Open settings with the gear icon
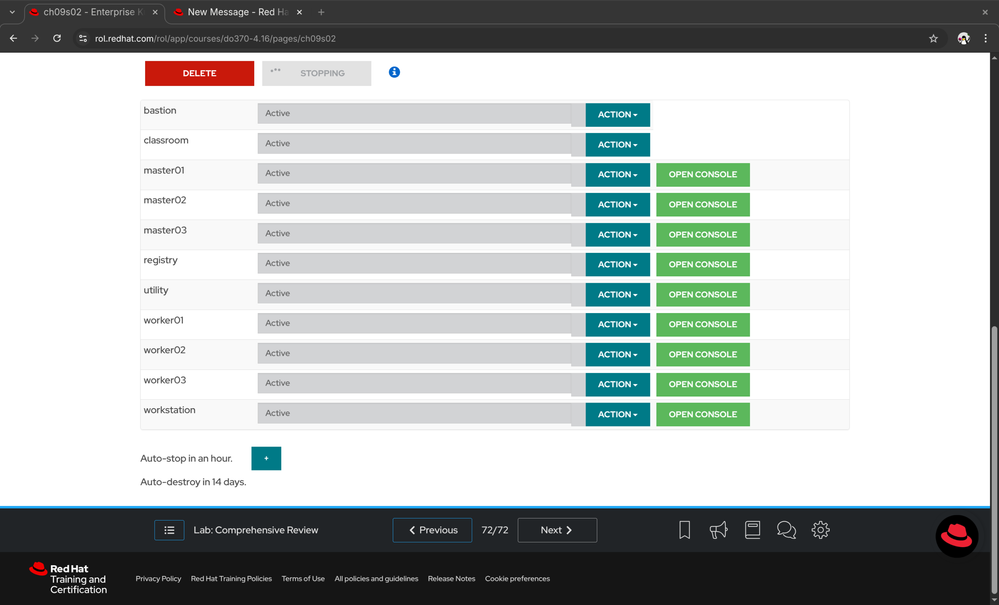 click(820, 530)
